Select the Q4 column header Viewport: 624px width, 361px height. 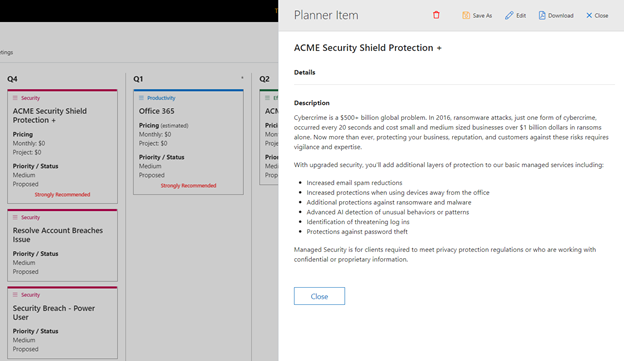pos(12,79)
